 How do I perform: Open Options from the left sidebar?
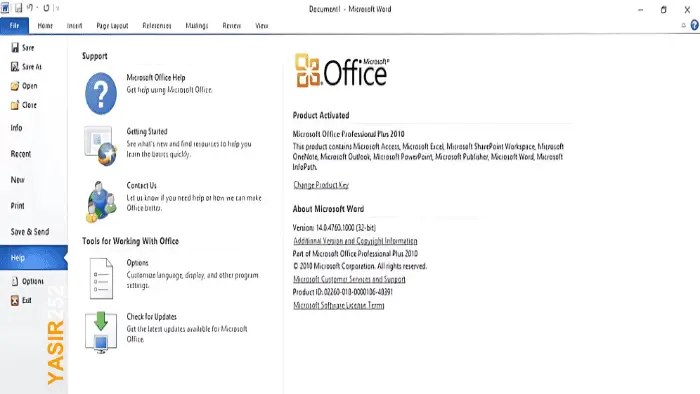[x=27, y=281]
